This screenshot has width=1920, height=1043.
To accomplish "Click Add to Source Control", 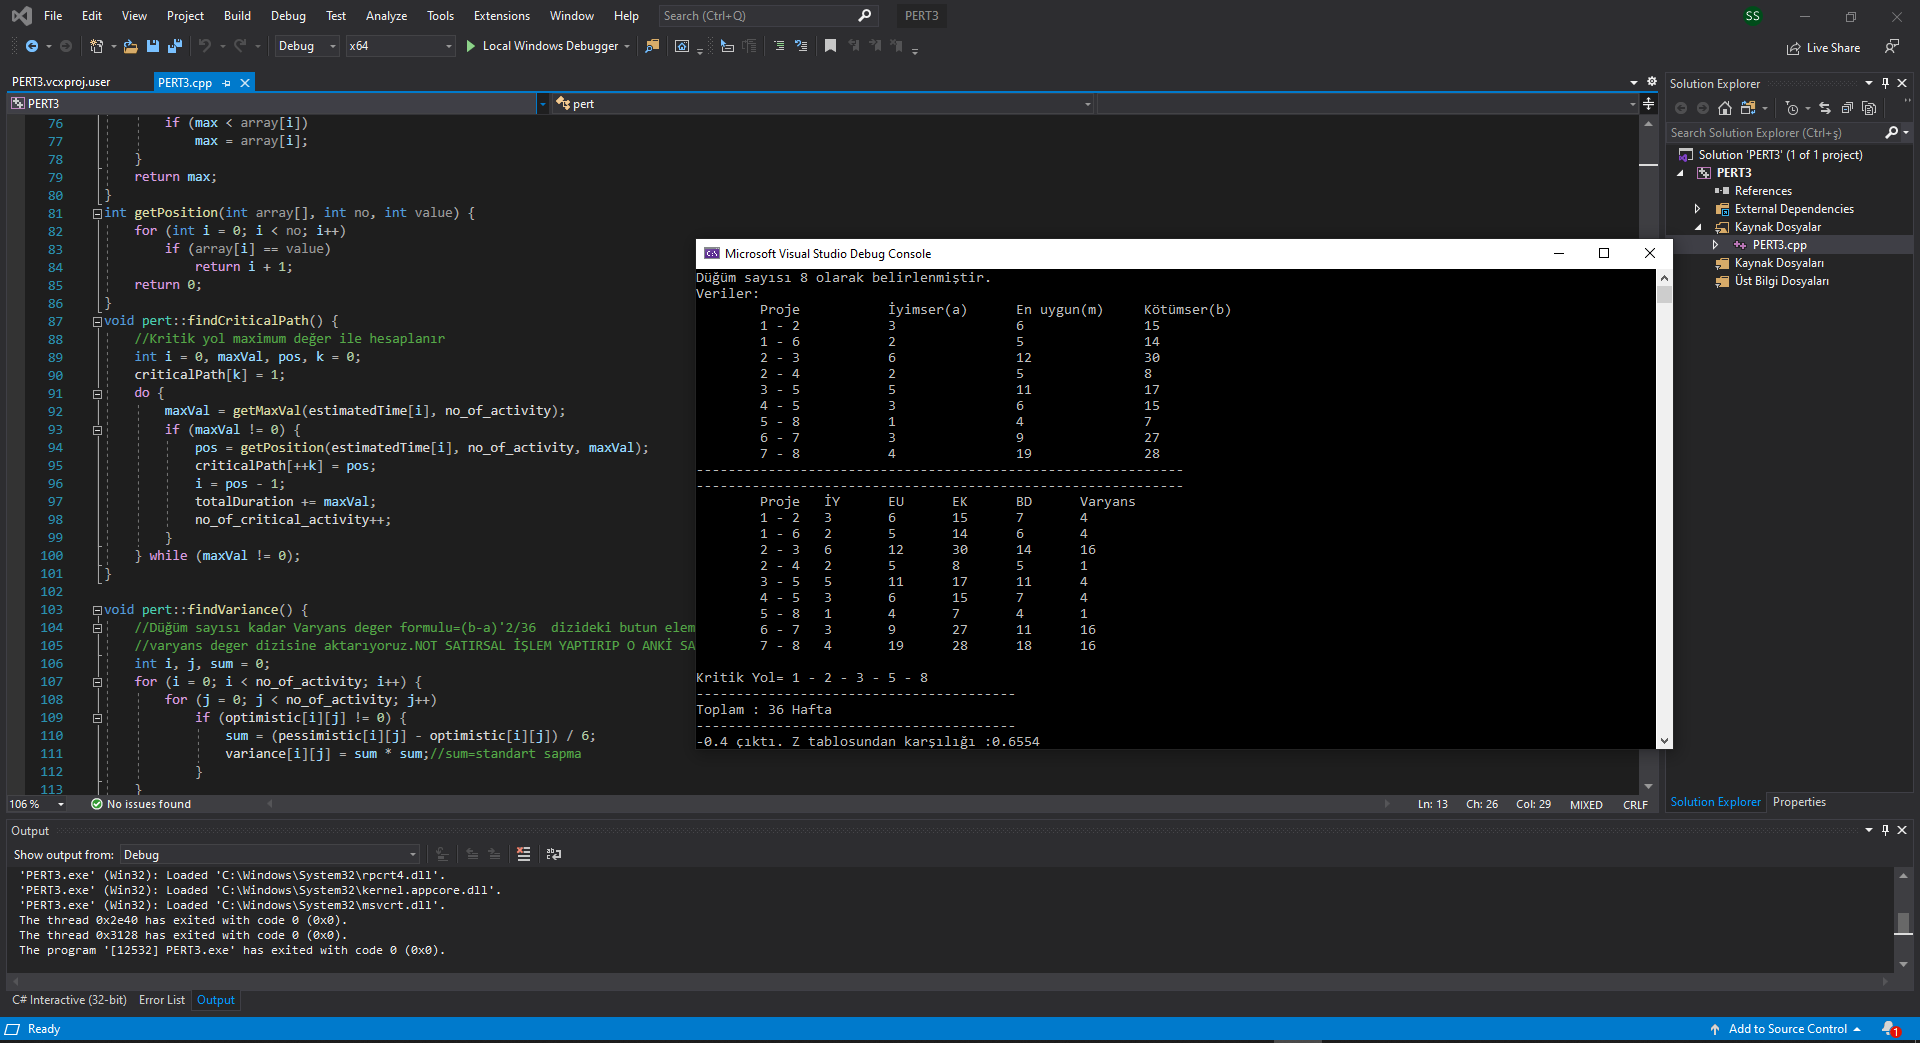I will tap(1786, 1029).
